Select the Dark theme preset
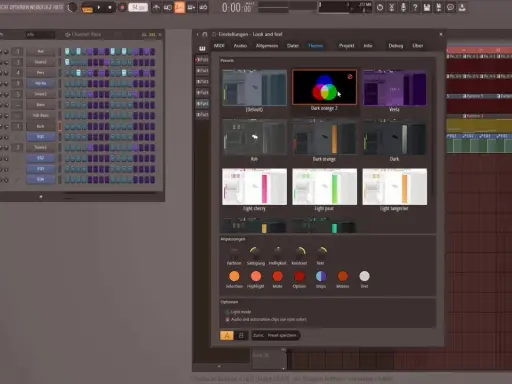Screen dimensions: 512x384 pyautogui.click(x=395, y=137)
